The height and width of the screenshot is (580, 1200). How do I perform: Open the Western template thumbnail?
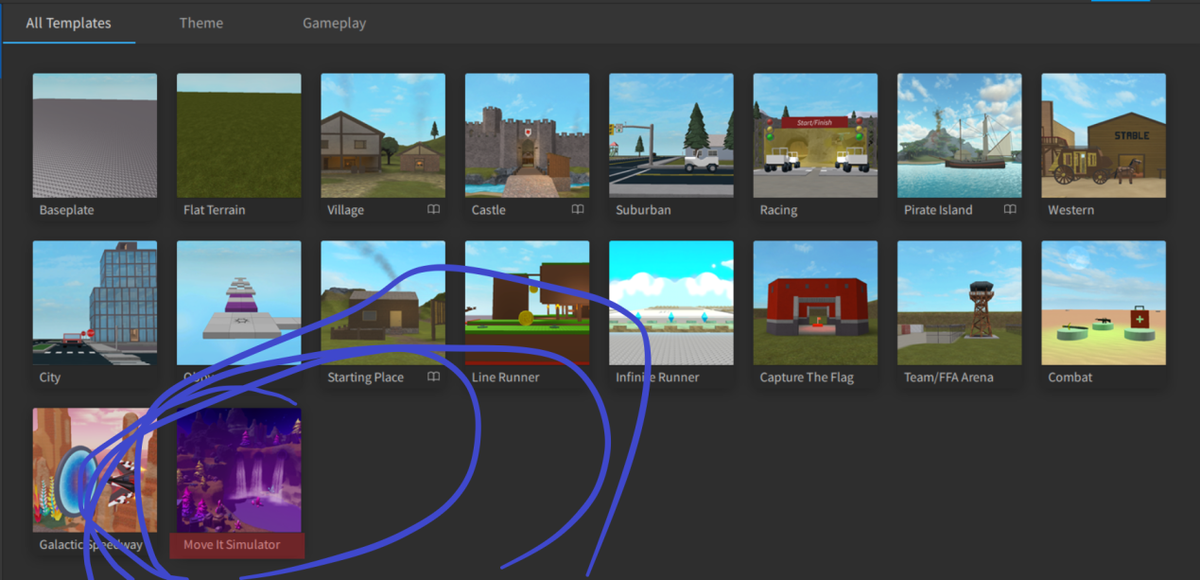(1103, 135)
